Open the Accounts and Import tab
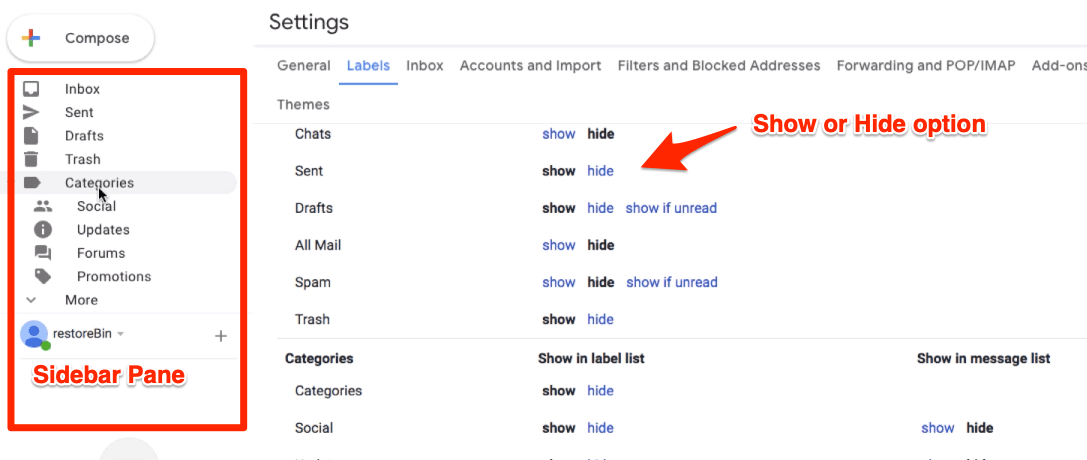Screen dimensions: 1087x460 tap(530, 66)
